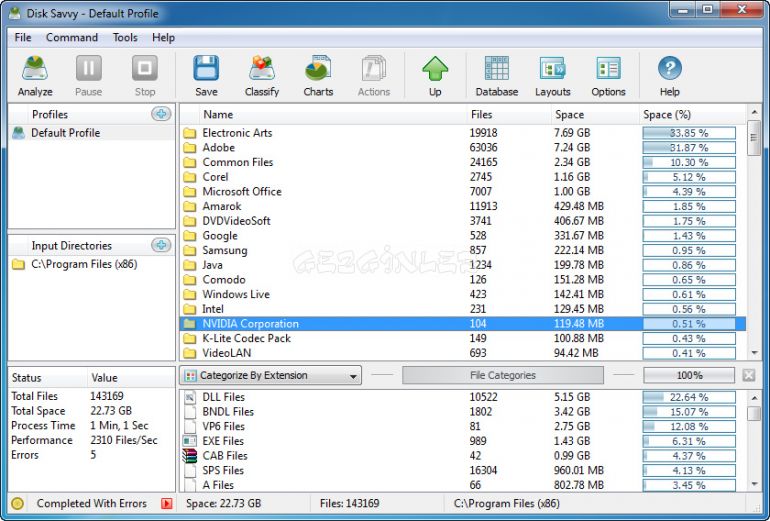
Task: Click the Electronic Arts folder icon
Action: pyautogui.click(x=190, y=133)
